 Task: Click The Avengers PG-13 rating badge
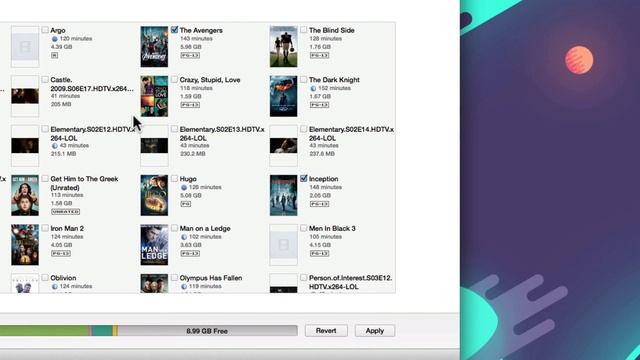point(190,55)
